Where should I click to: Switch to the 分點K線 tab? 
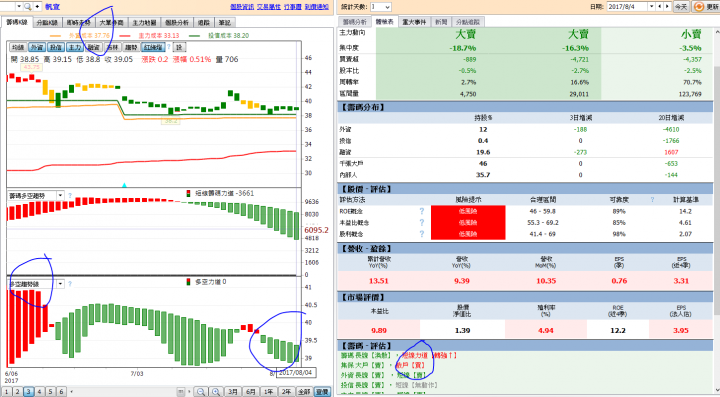(x=47, y=22)
